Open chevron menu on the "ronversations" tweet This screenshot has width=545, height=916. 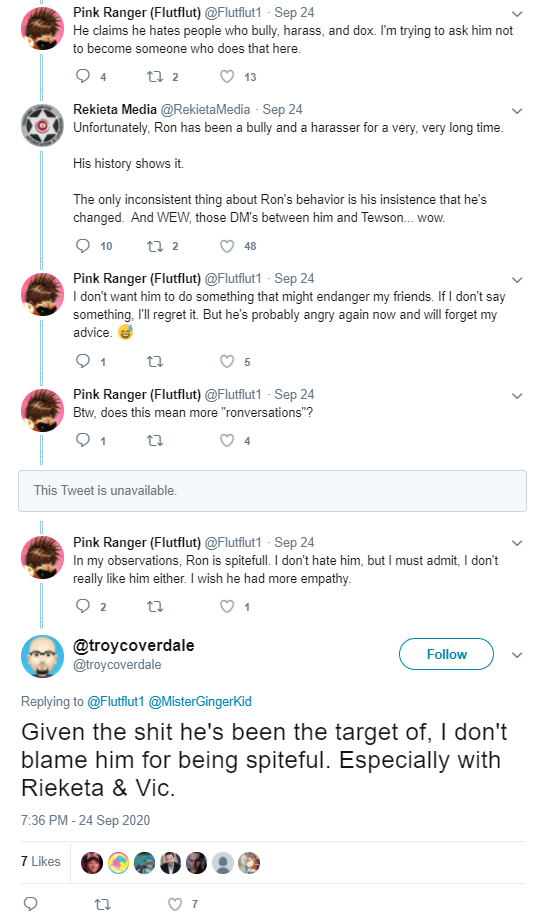[517, 396]
